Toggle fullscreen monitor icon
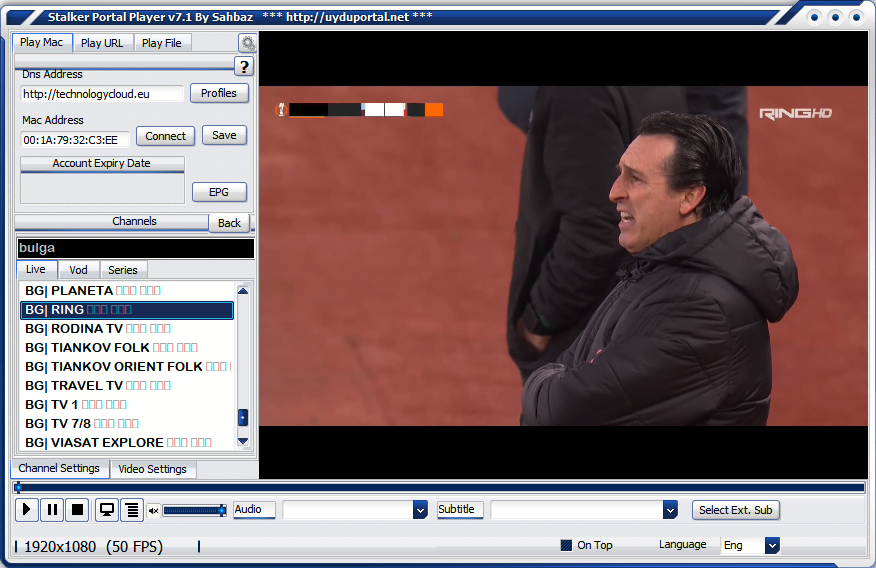 pyautogui.click(x=106, y=509)
